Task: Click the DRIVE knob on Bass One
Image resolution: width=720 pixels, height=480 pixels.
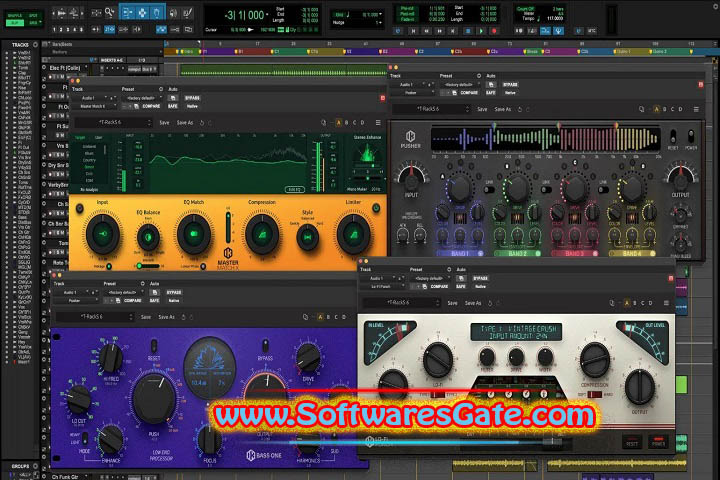Action: [x=308, y=358]
